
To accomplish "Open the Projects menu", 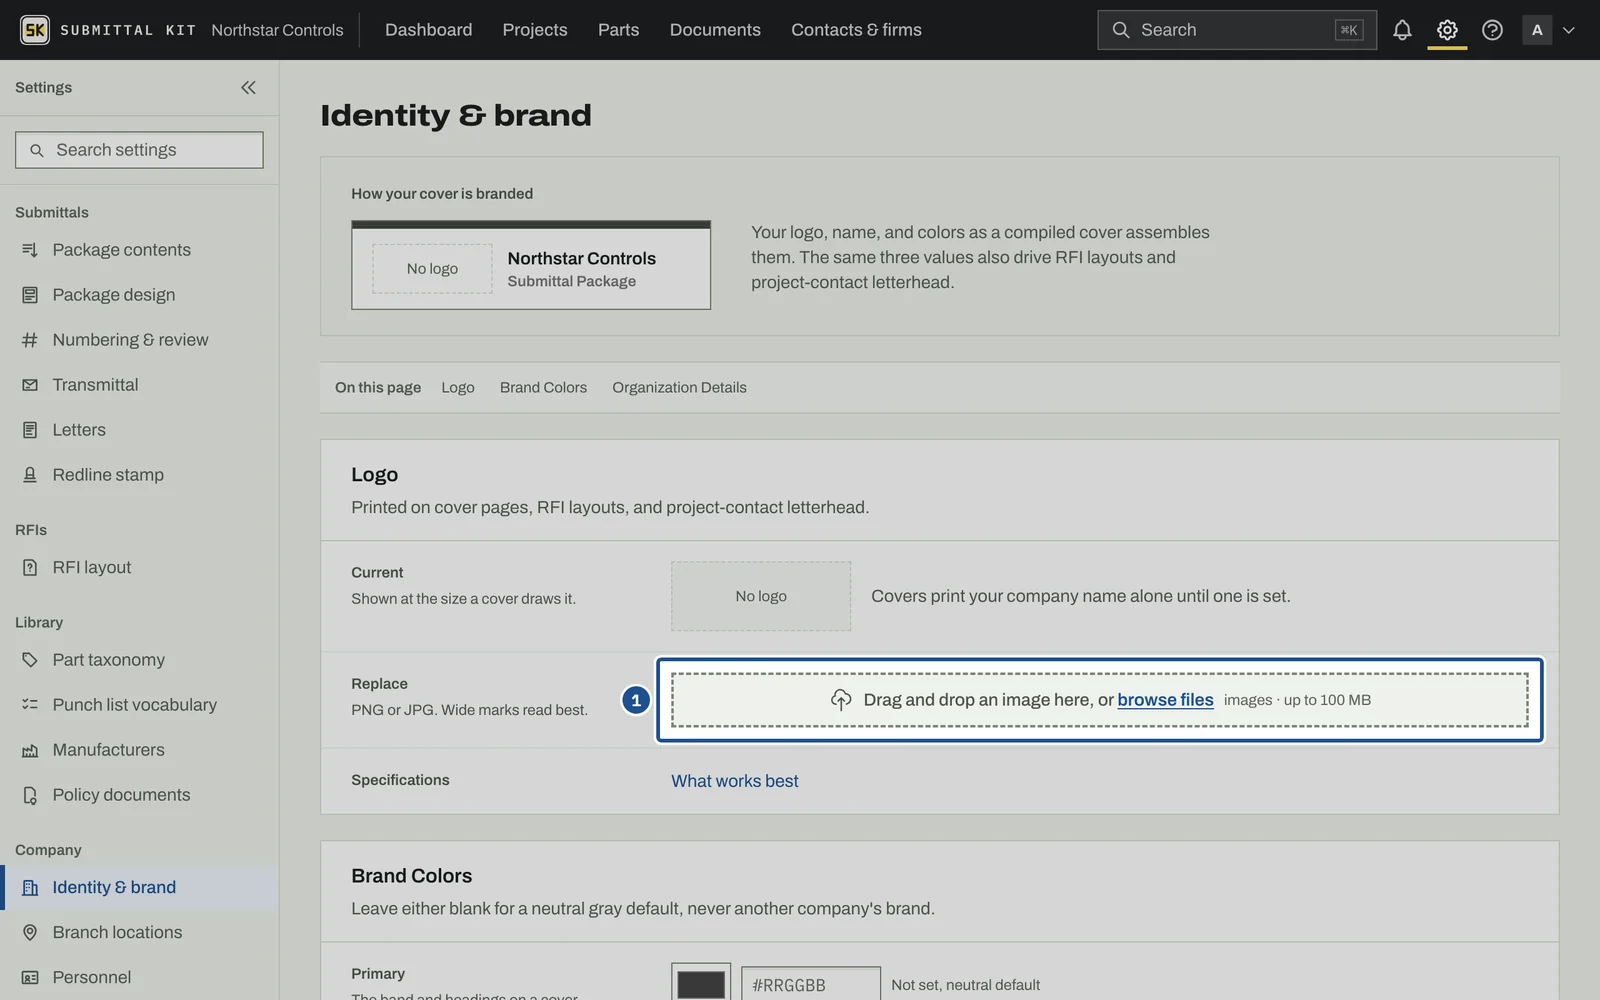I will pos(535,30).
